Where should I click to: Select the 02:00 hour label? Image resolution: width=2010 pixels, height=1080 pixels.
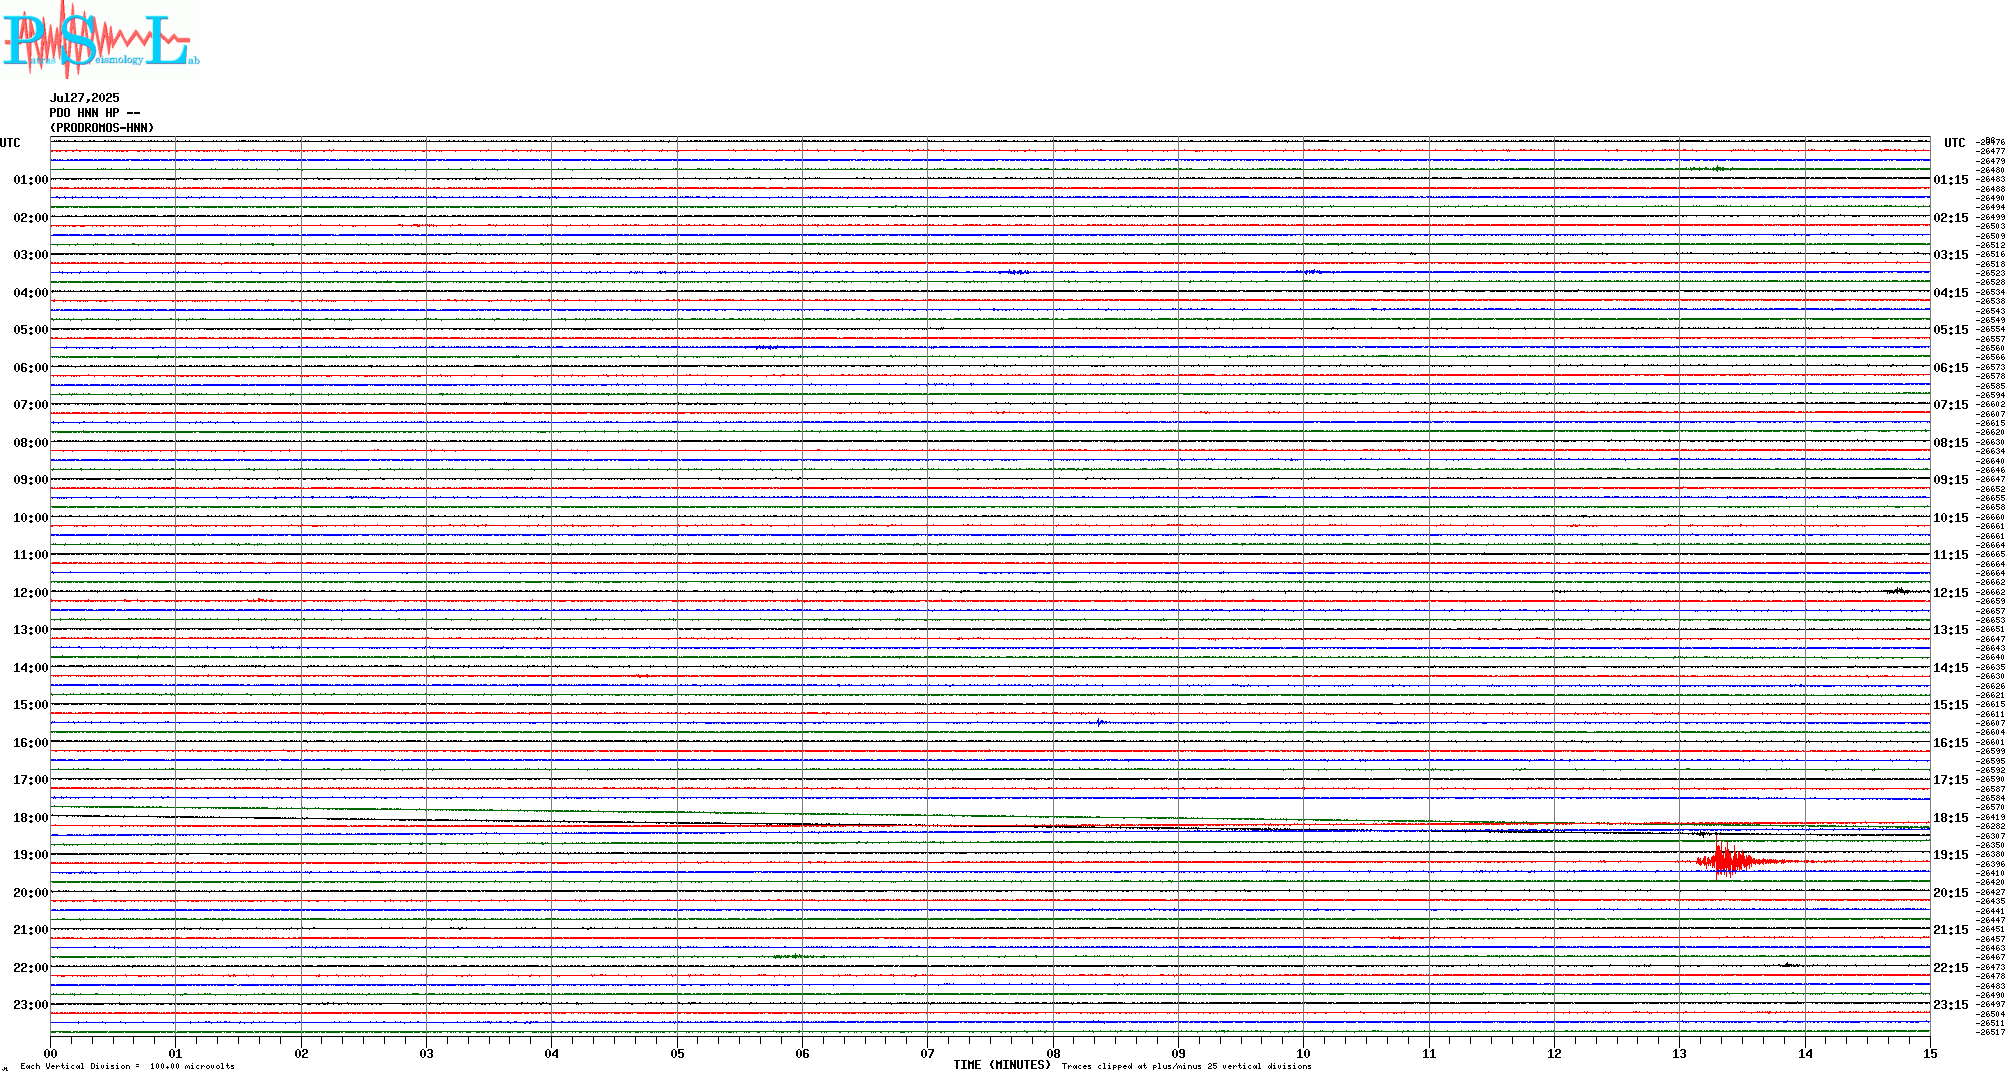click(x=31, y=218)
